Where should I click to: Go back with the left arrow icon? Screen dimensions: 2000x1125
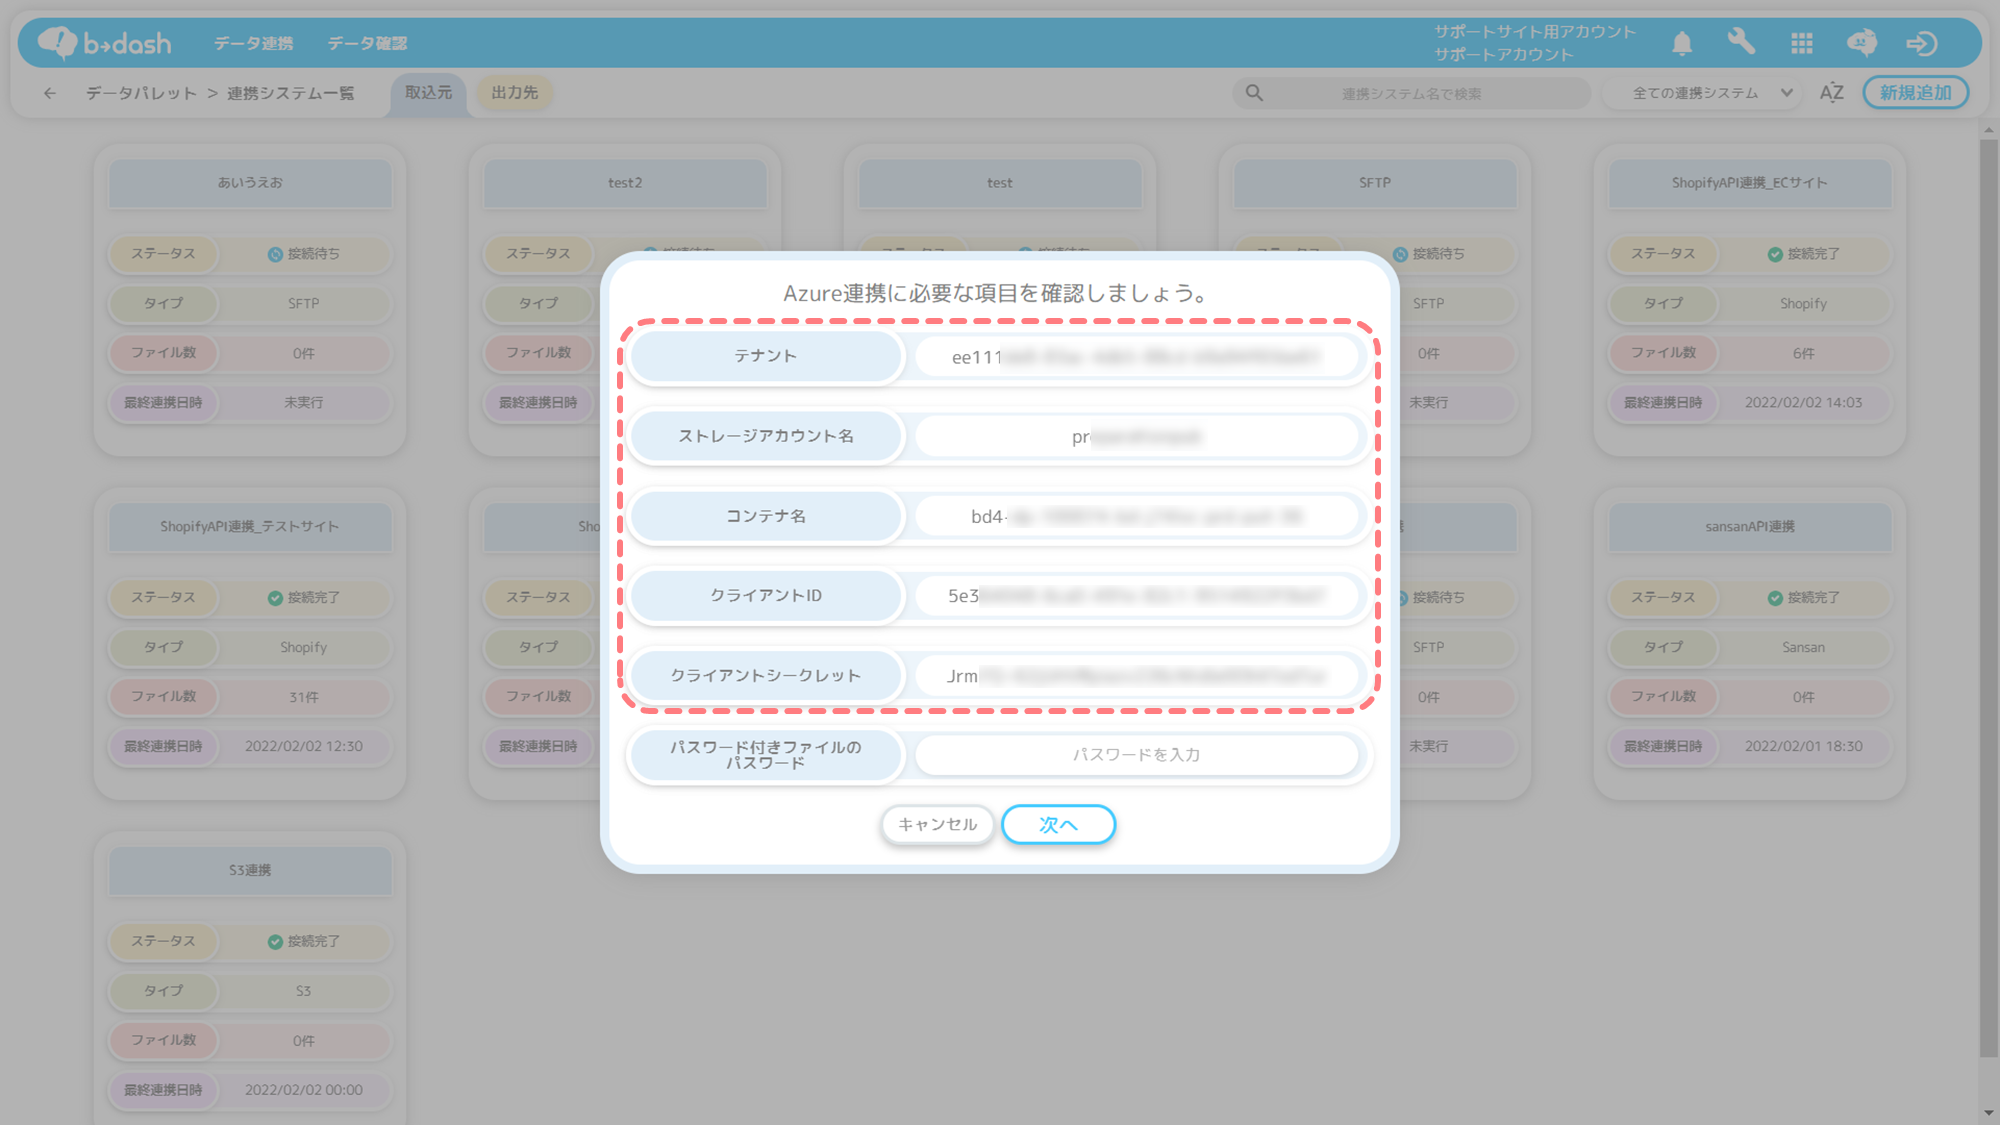(x=50, y=93)
